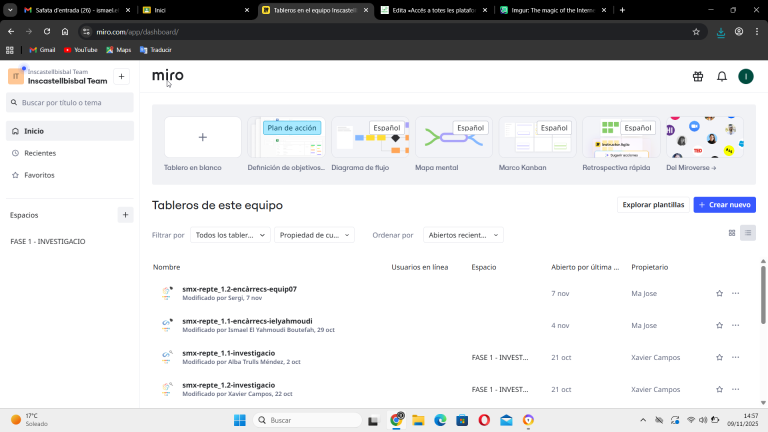
Task: Create a blank board from 'Tablero en blanco'
Action: coord(203,137)
